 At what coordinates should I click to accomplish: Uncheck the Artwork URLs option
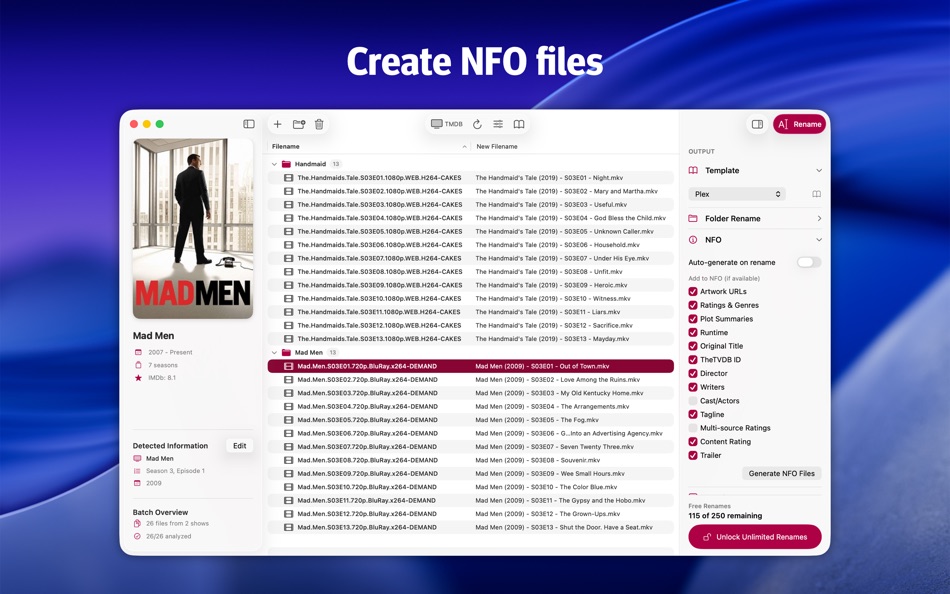coord(692,291)
